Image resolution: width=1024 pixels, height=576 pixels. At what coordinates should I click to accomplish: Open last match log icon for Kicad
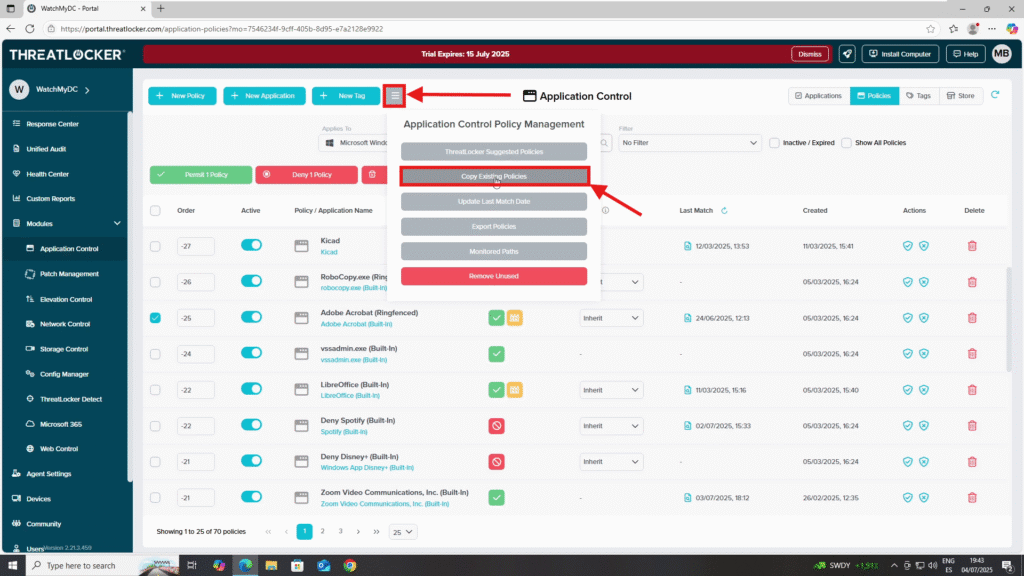click(687, 246)
